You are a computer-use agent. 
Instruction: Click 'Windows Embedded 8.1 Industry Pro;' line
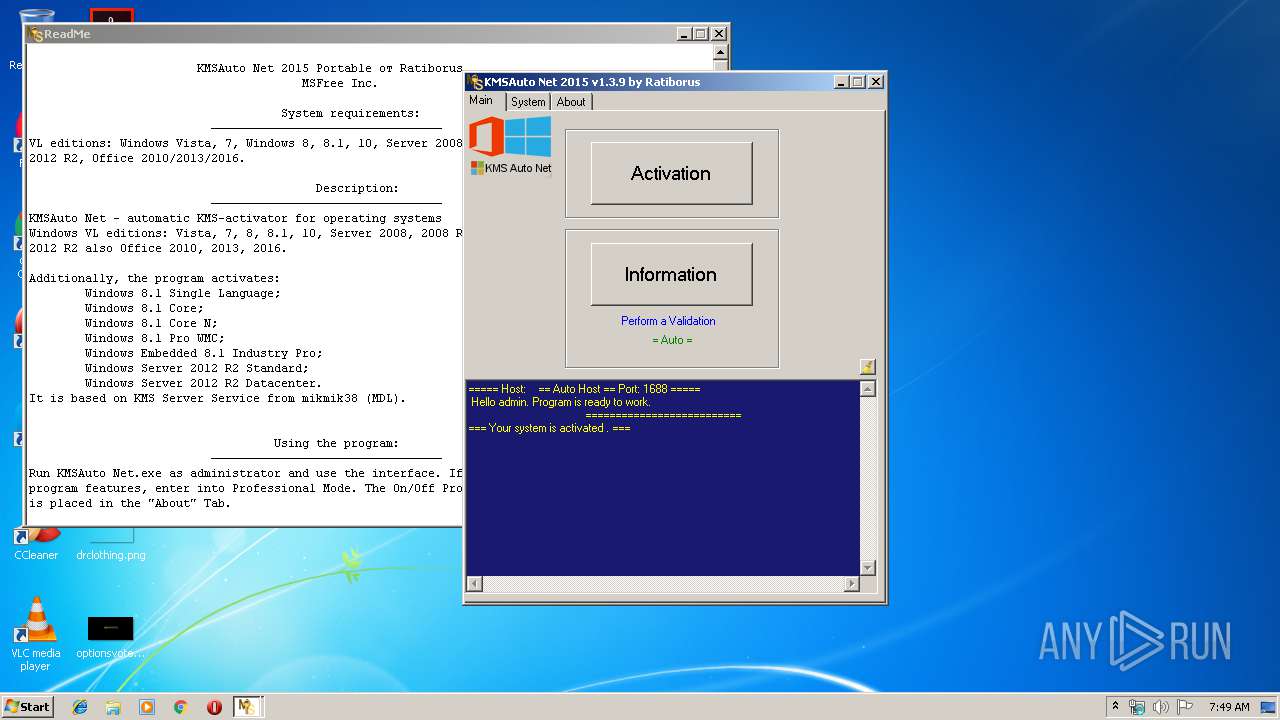(204, 354)
